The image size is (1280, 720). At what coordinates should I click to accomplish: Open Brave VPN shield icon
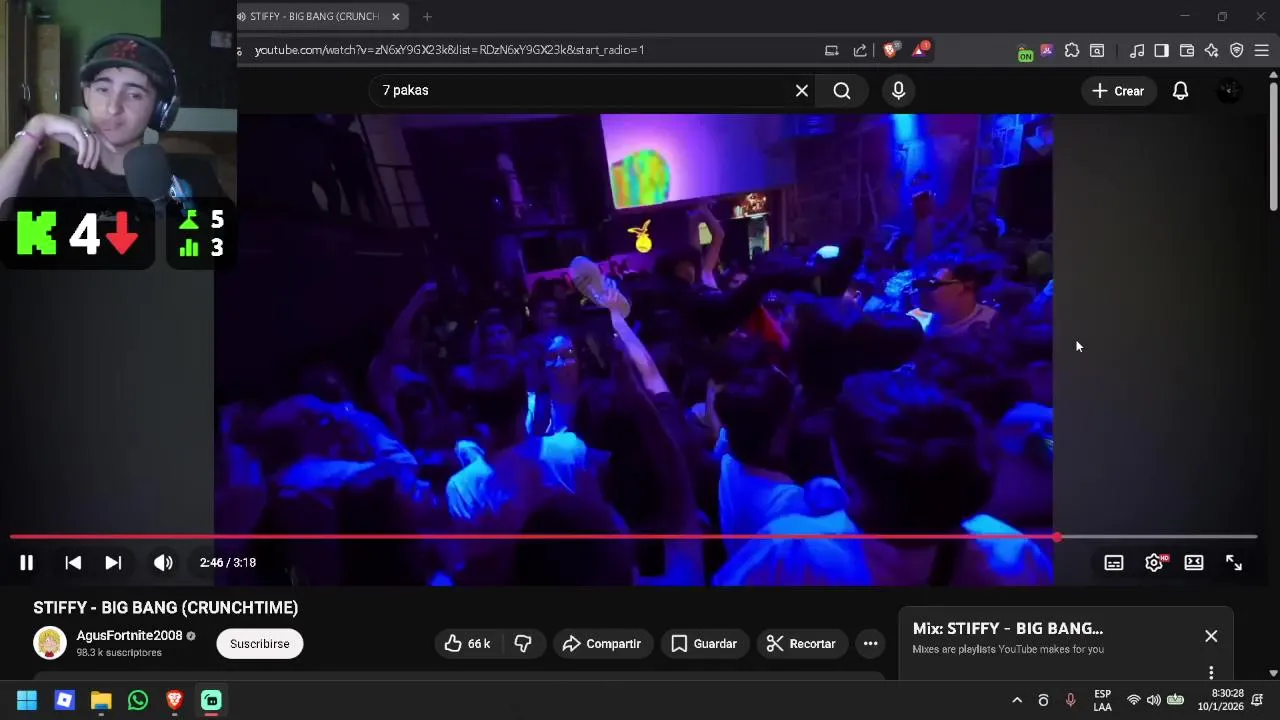coord(1236,50)
